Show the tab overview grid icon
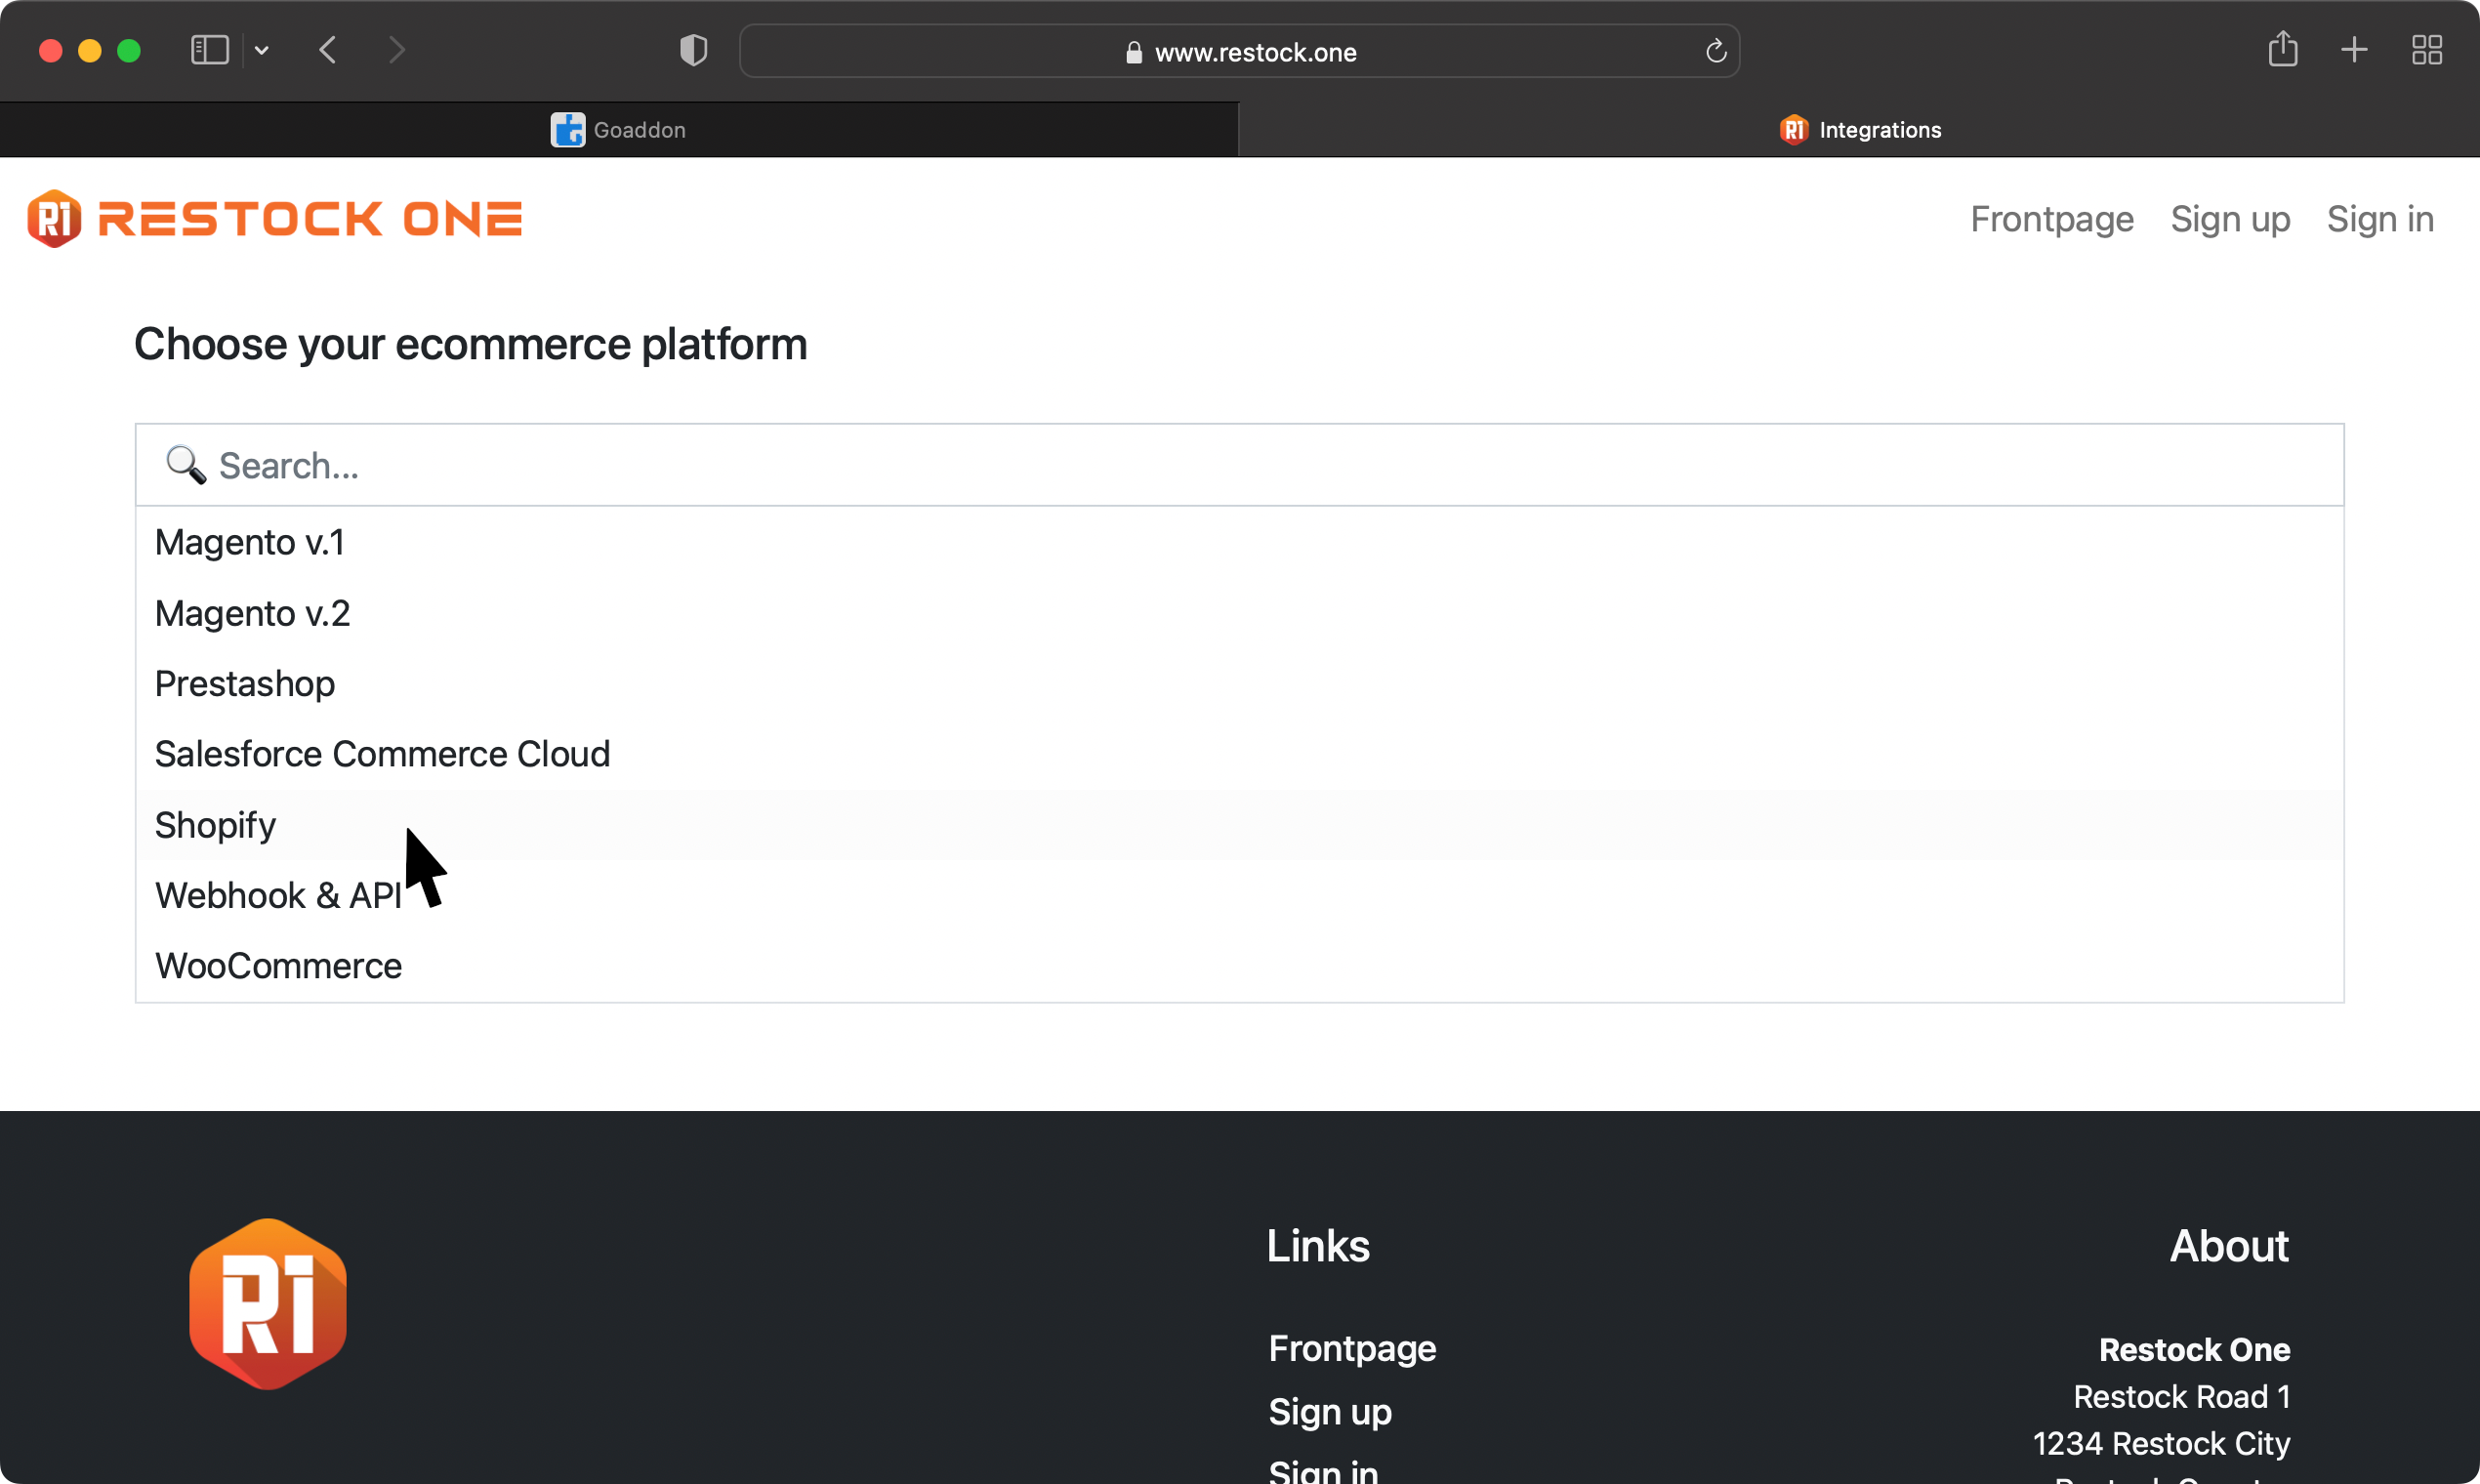 2426,50
